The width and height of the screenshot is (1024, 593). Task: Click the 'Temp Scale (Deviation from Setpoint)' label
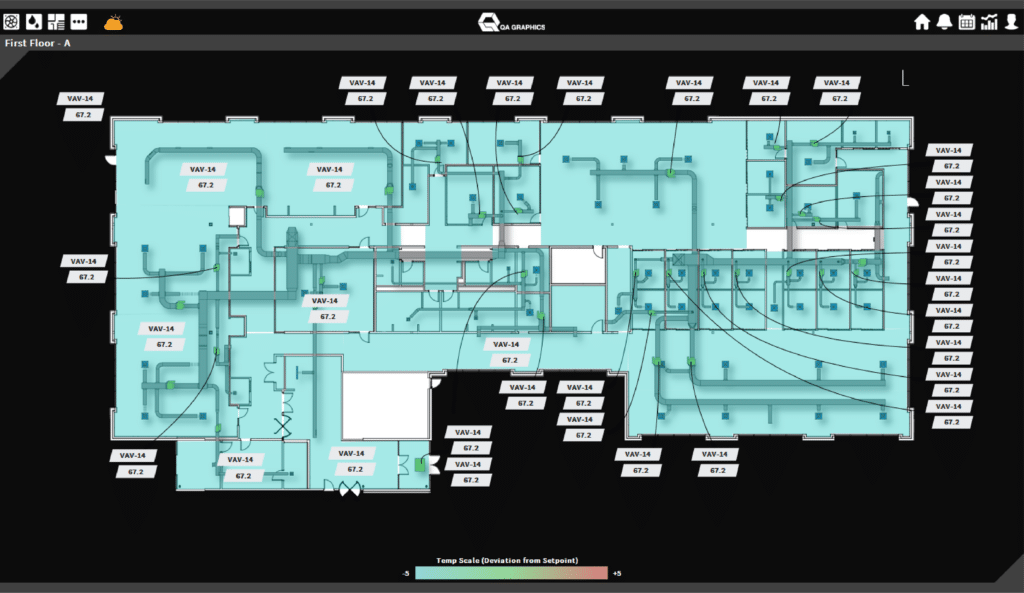(507, 560)
